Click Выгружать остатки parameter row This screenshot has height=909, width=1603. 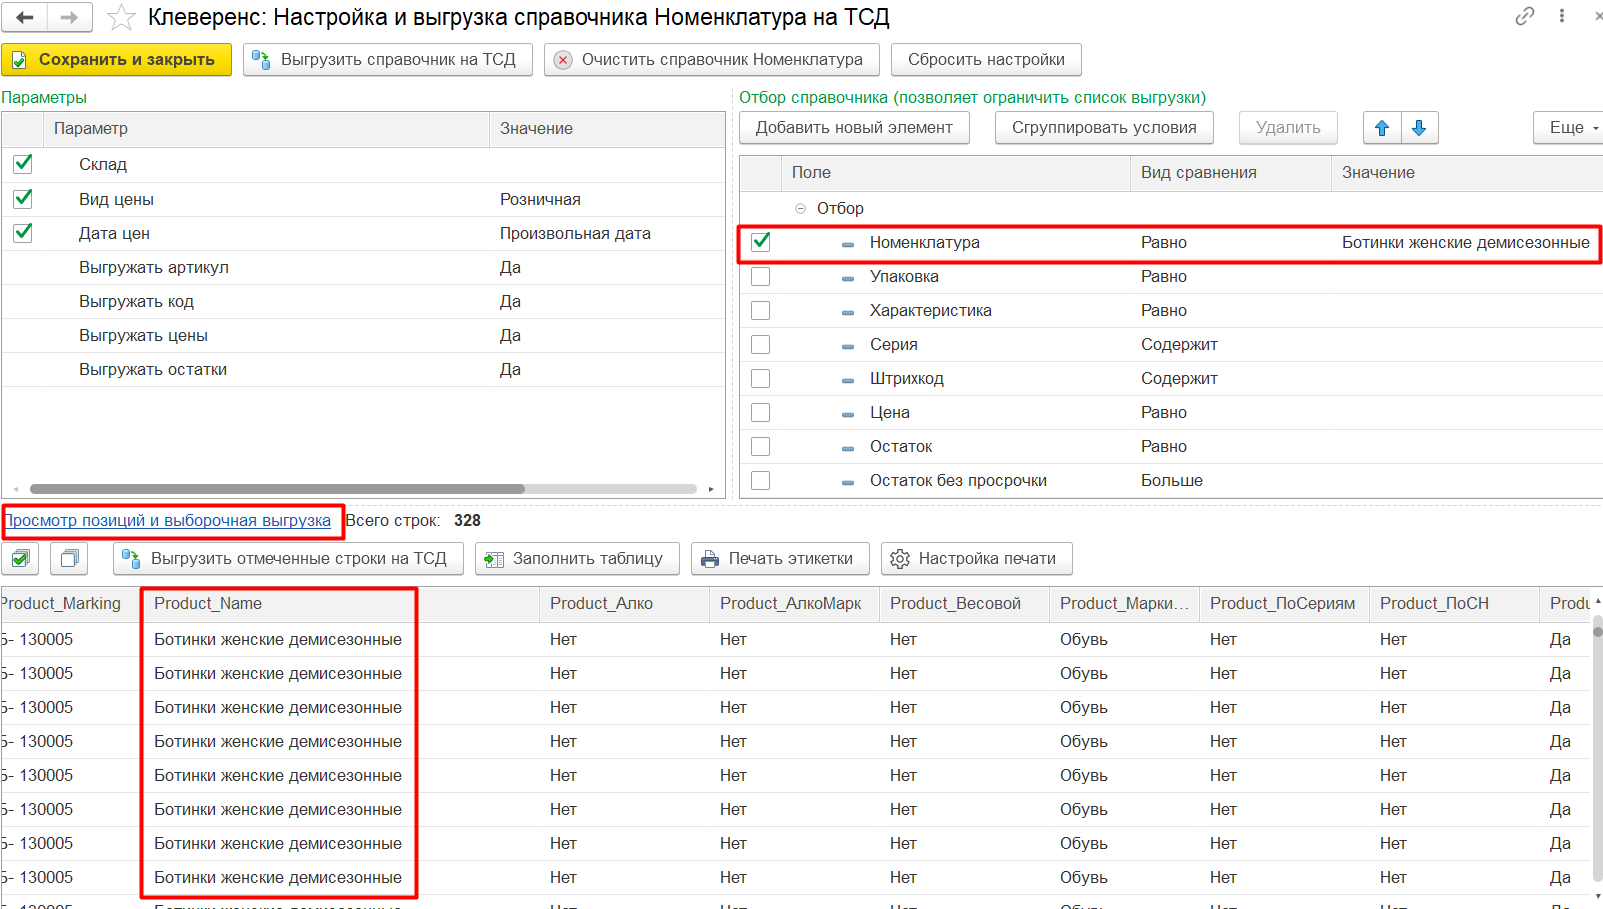tap(363, 369)
